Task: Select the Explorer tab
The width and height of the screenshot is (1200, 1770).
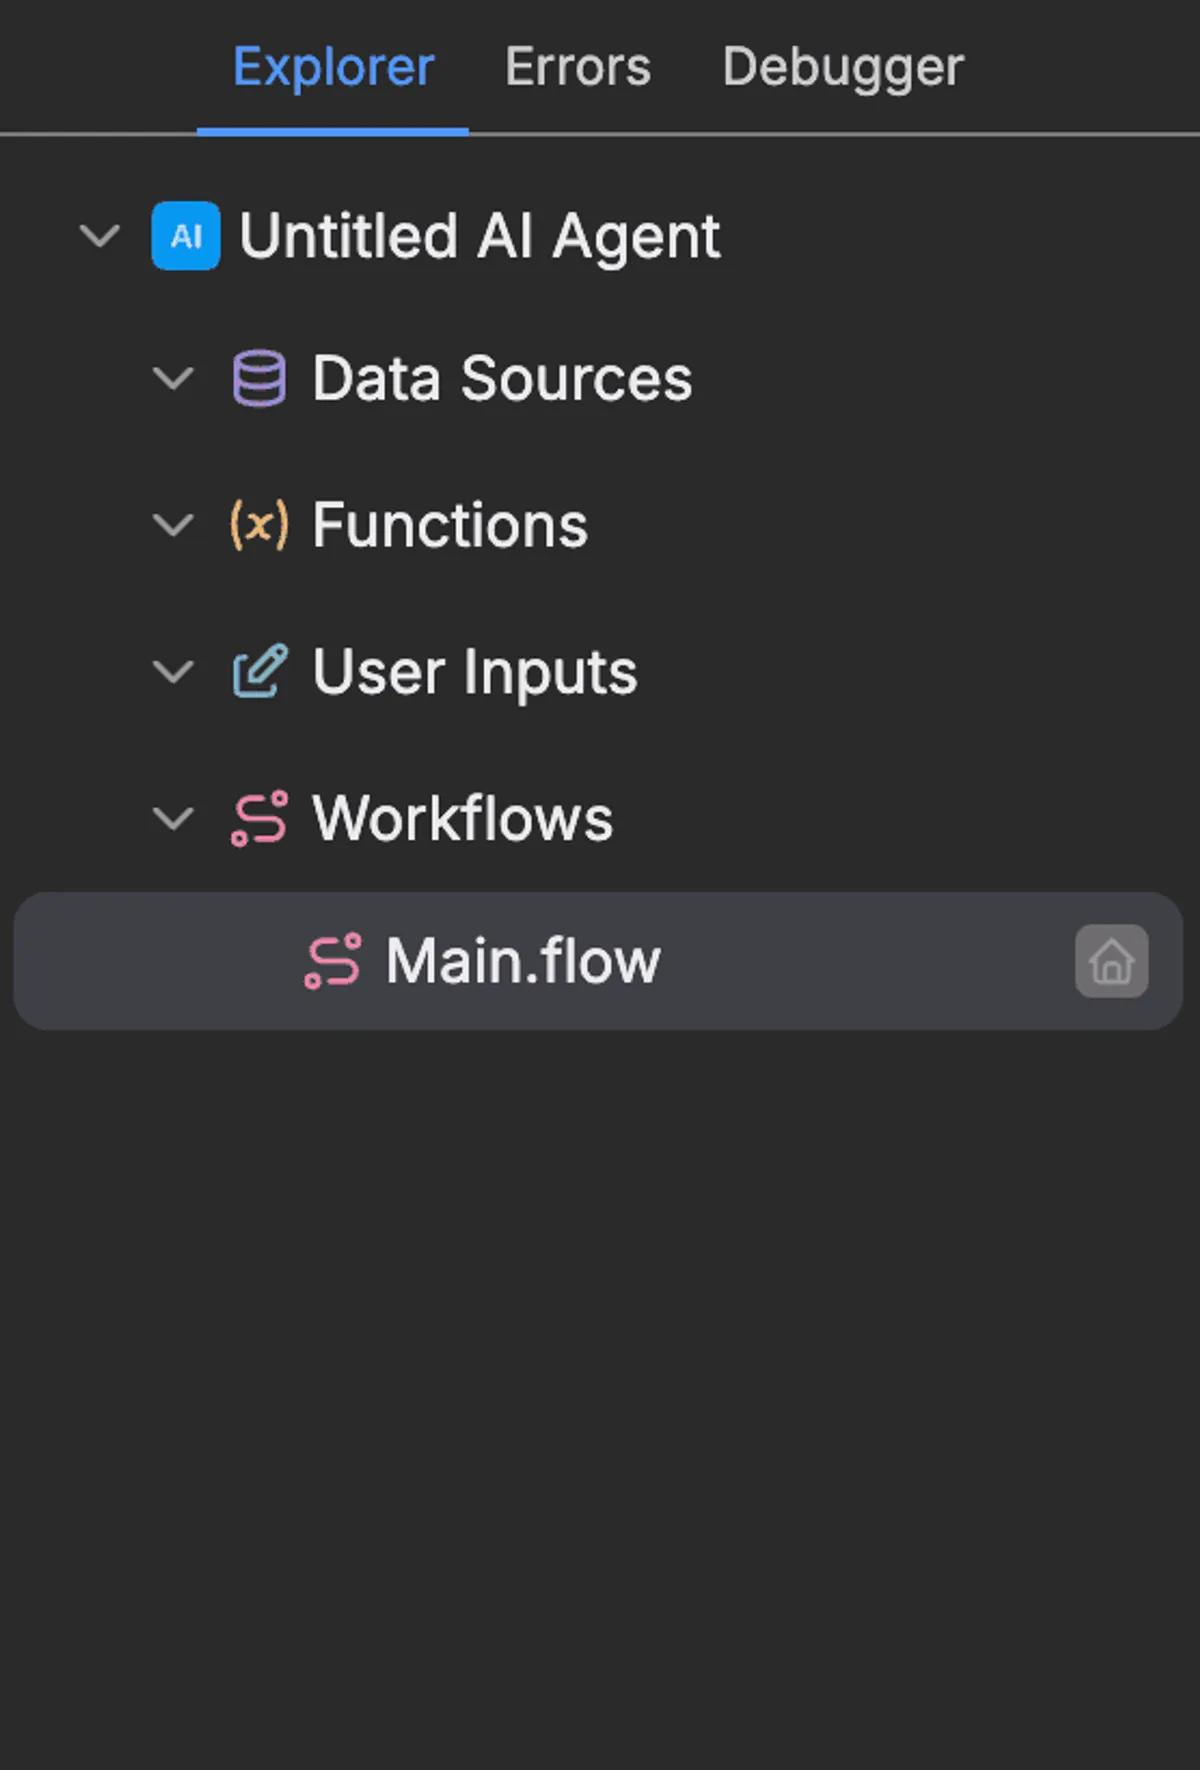Action: (x=333, y=67)
